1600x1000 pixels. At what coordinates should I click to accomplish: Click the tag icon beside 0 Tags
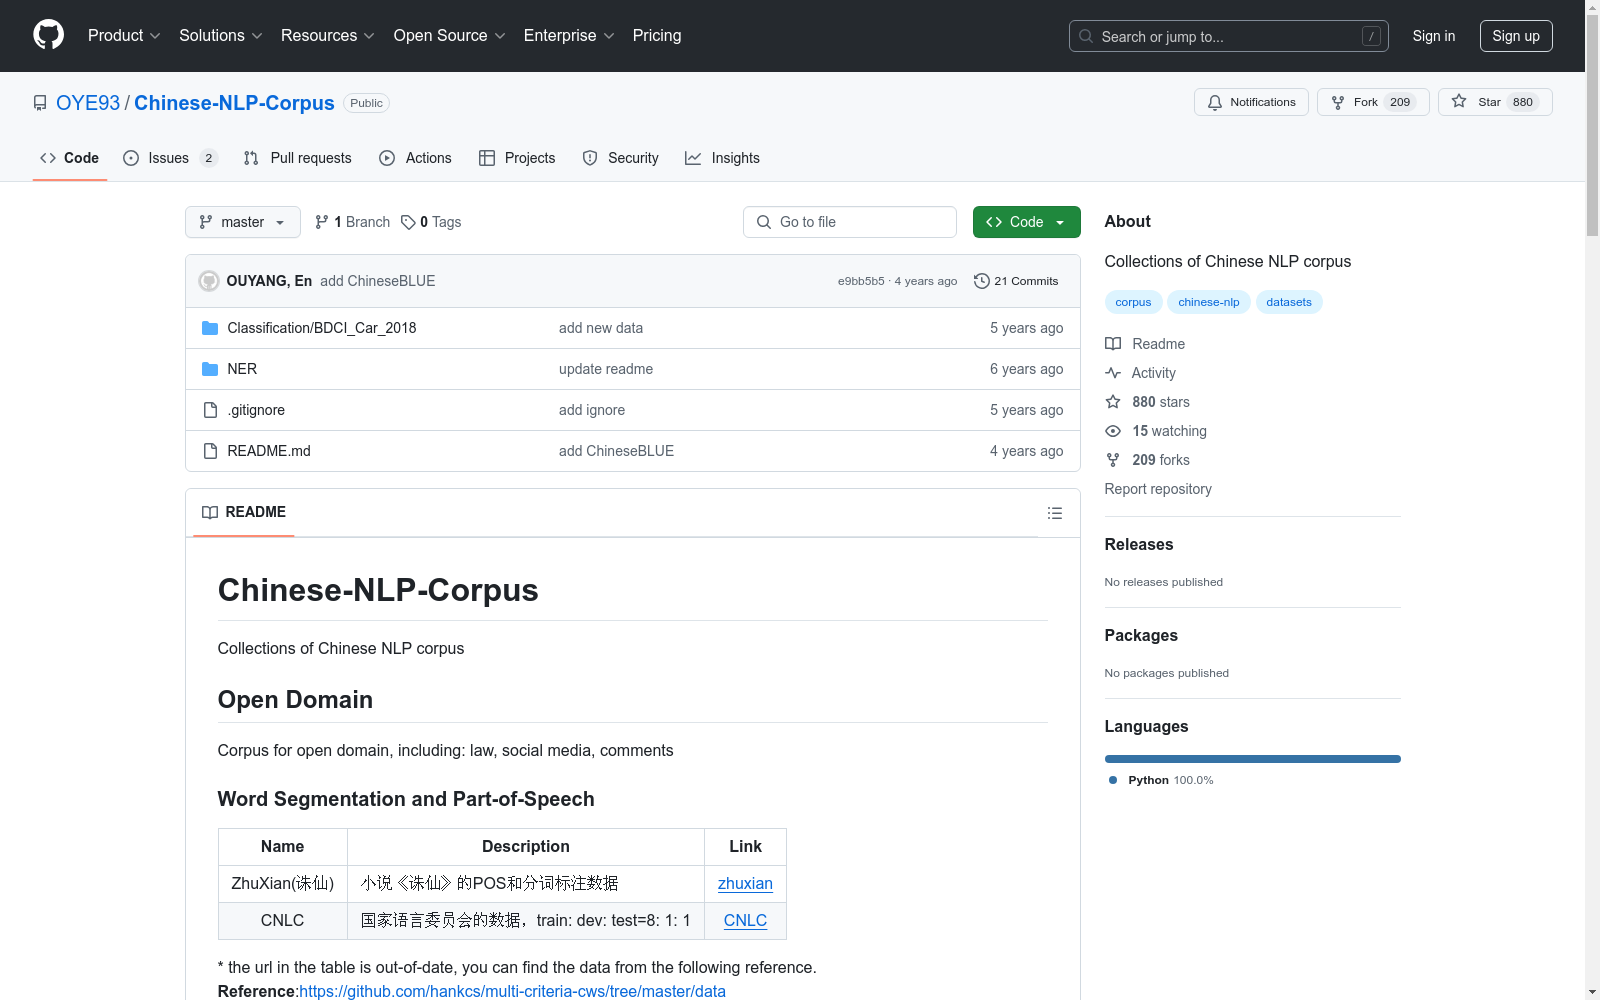pyautogui.click(x=408, y=222)
